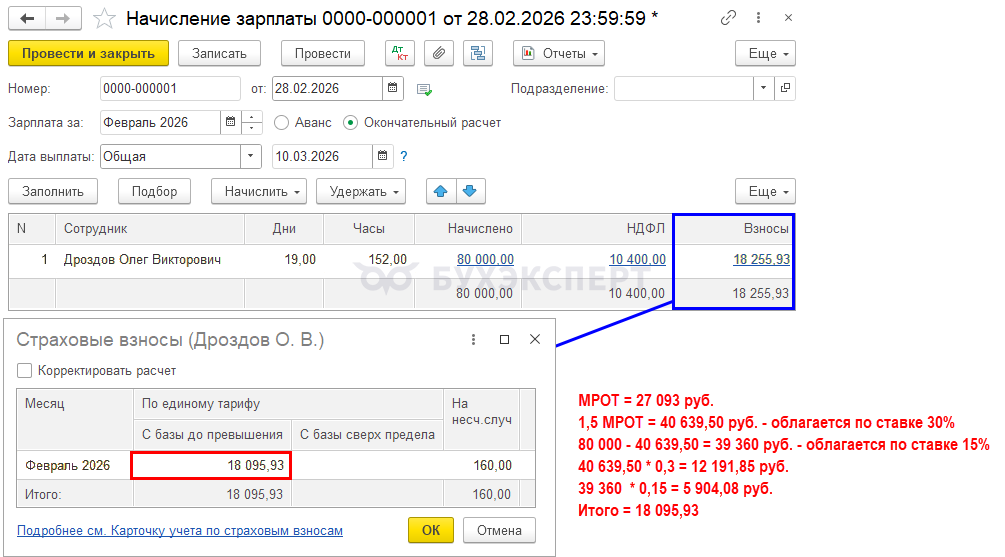1005x557 pixels.
Task: Click the empty Подразделение input field
Action: [684, 88]
